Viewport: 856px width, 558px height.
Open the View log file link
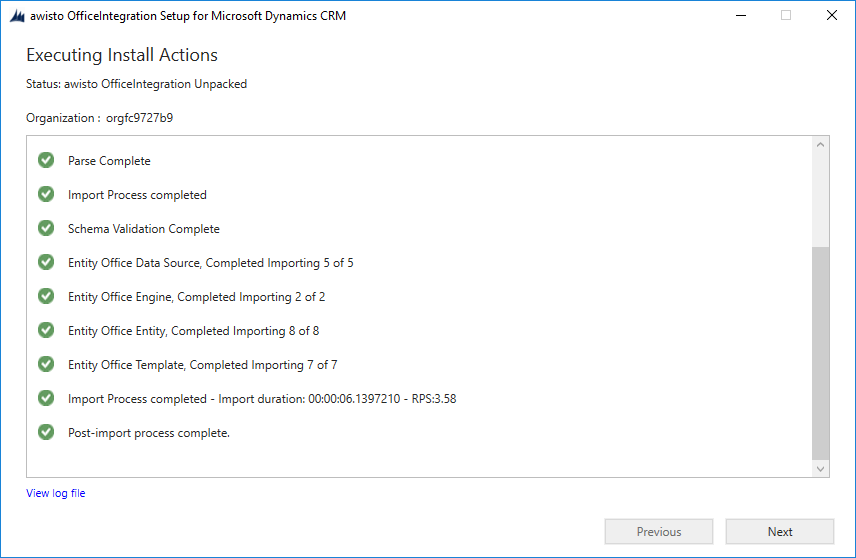coord(56,493)
